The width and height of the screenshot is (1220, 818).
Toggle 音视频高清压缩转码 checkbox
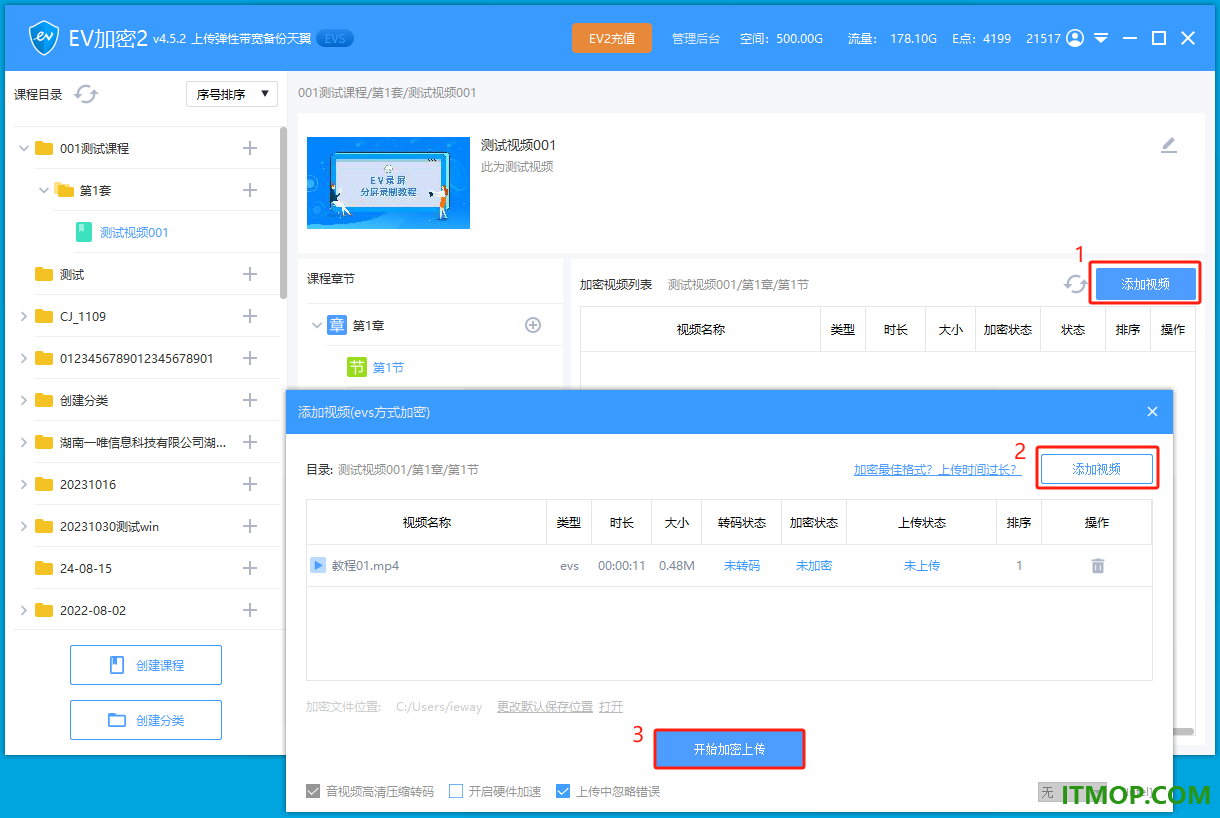313,791
